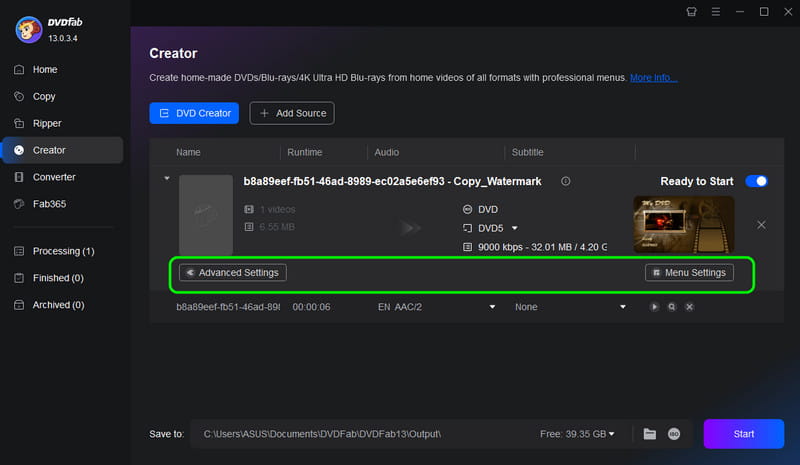This screenshot has width=800, height=465.
Task: Go to Fab365 in sidebar
Action: click(x=49, y=204)
